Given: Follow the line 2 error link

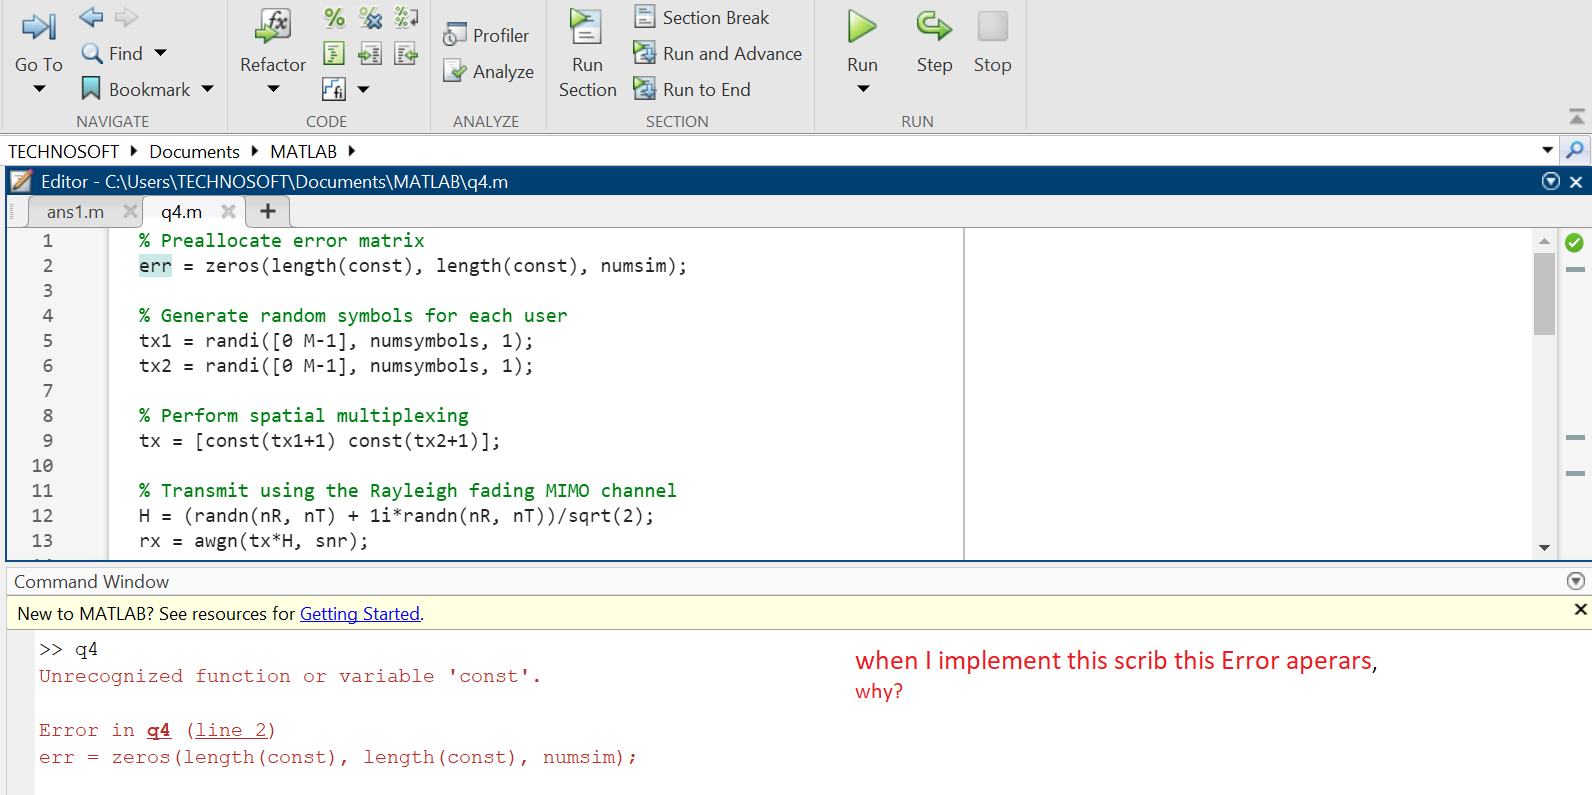Looking at the screenshot, I should pyautogui.click(x=231, y=731).
